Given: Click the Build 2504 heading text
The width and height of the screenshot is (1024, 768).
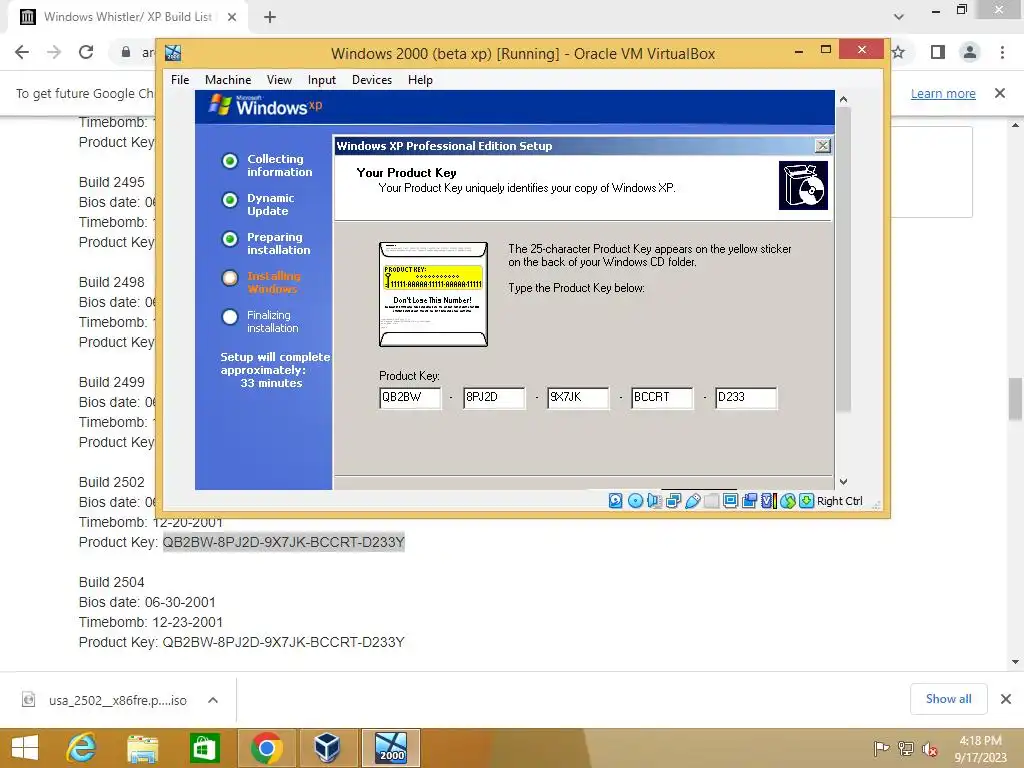Looking at the screenshot, I should 112,582.
